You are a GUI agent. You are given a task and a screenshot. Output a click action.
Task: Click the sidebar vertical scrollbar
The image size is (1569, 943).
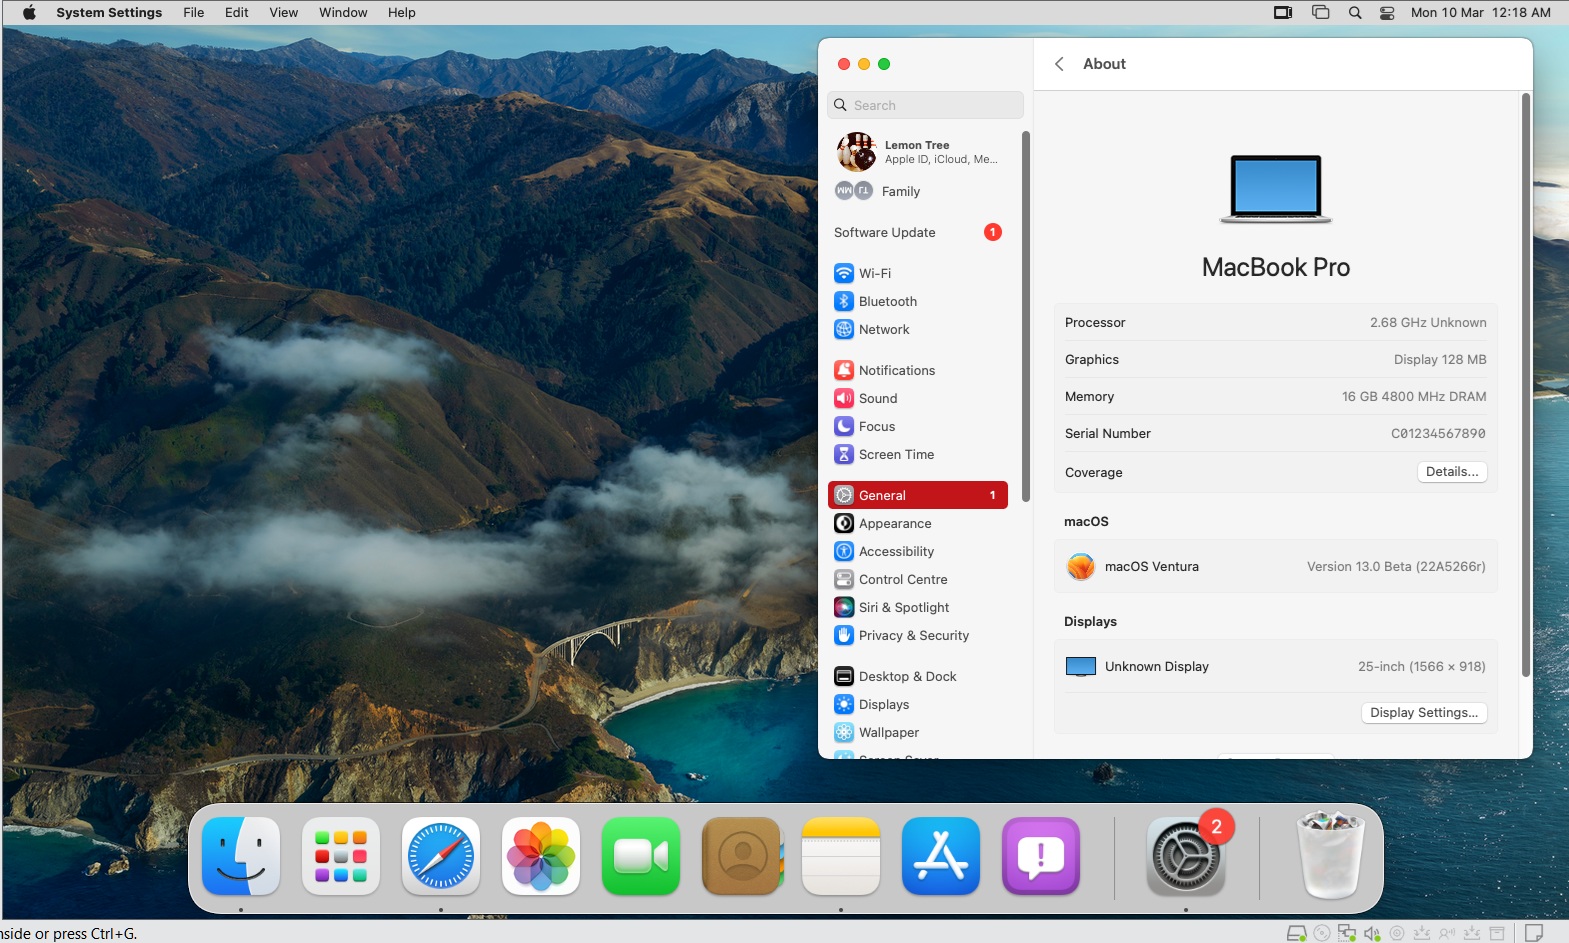click(1026, 315)
